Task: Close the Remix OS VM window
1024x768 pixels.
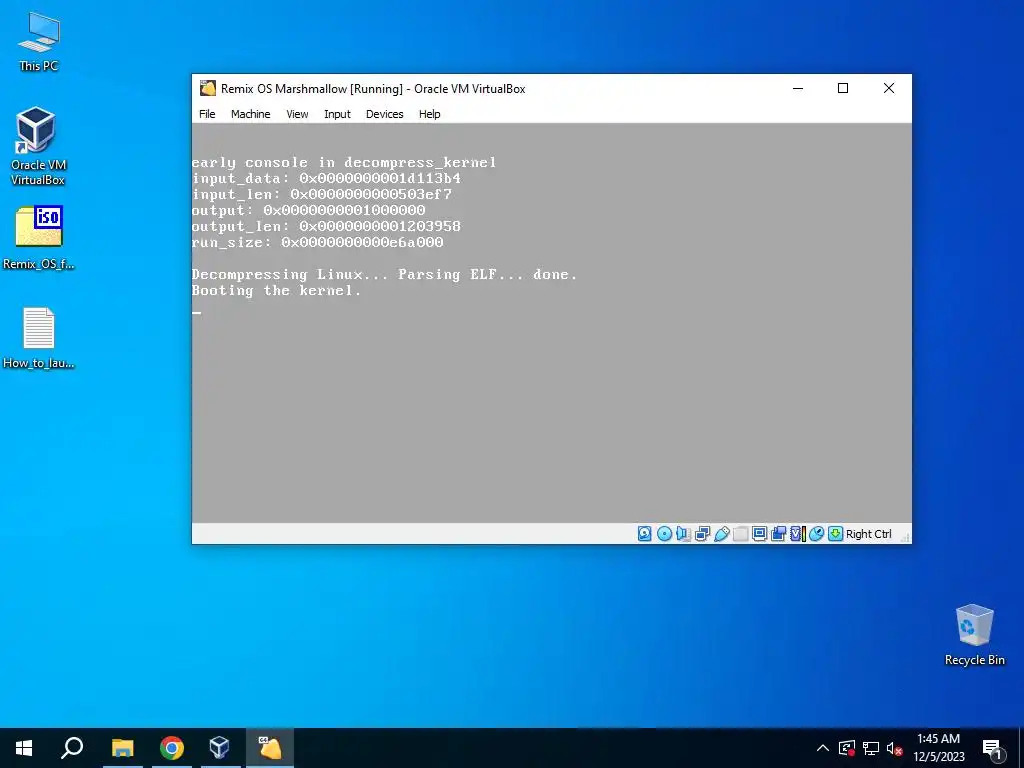Action: (x=889, y=88)
